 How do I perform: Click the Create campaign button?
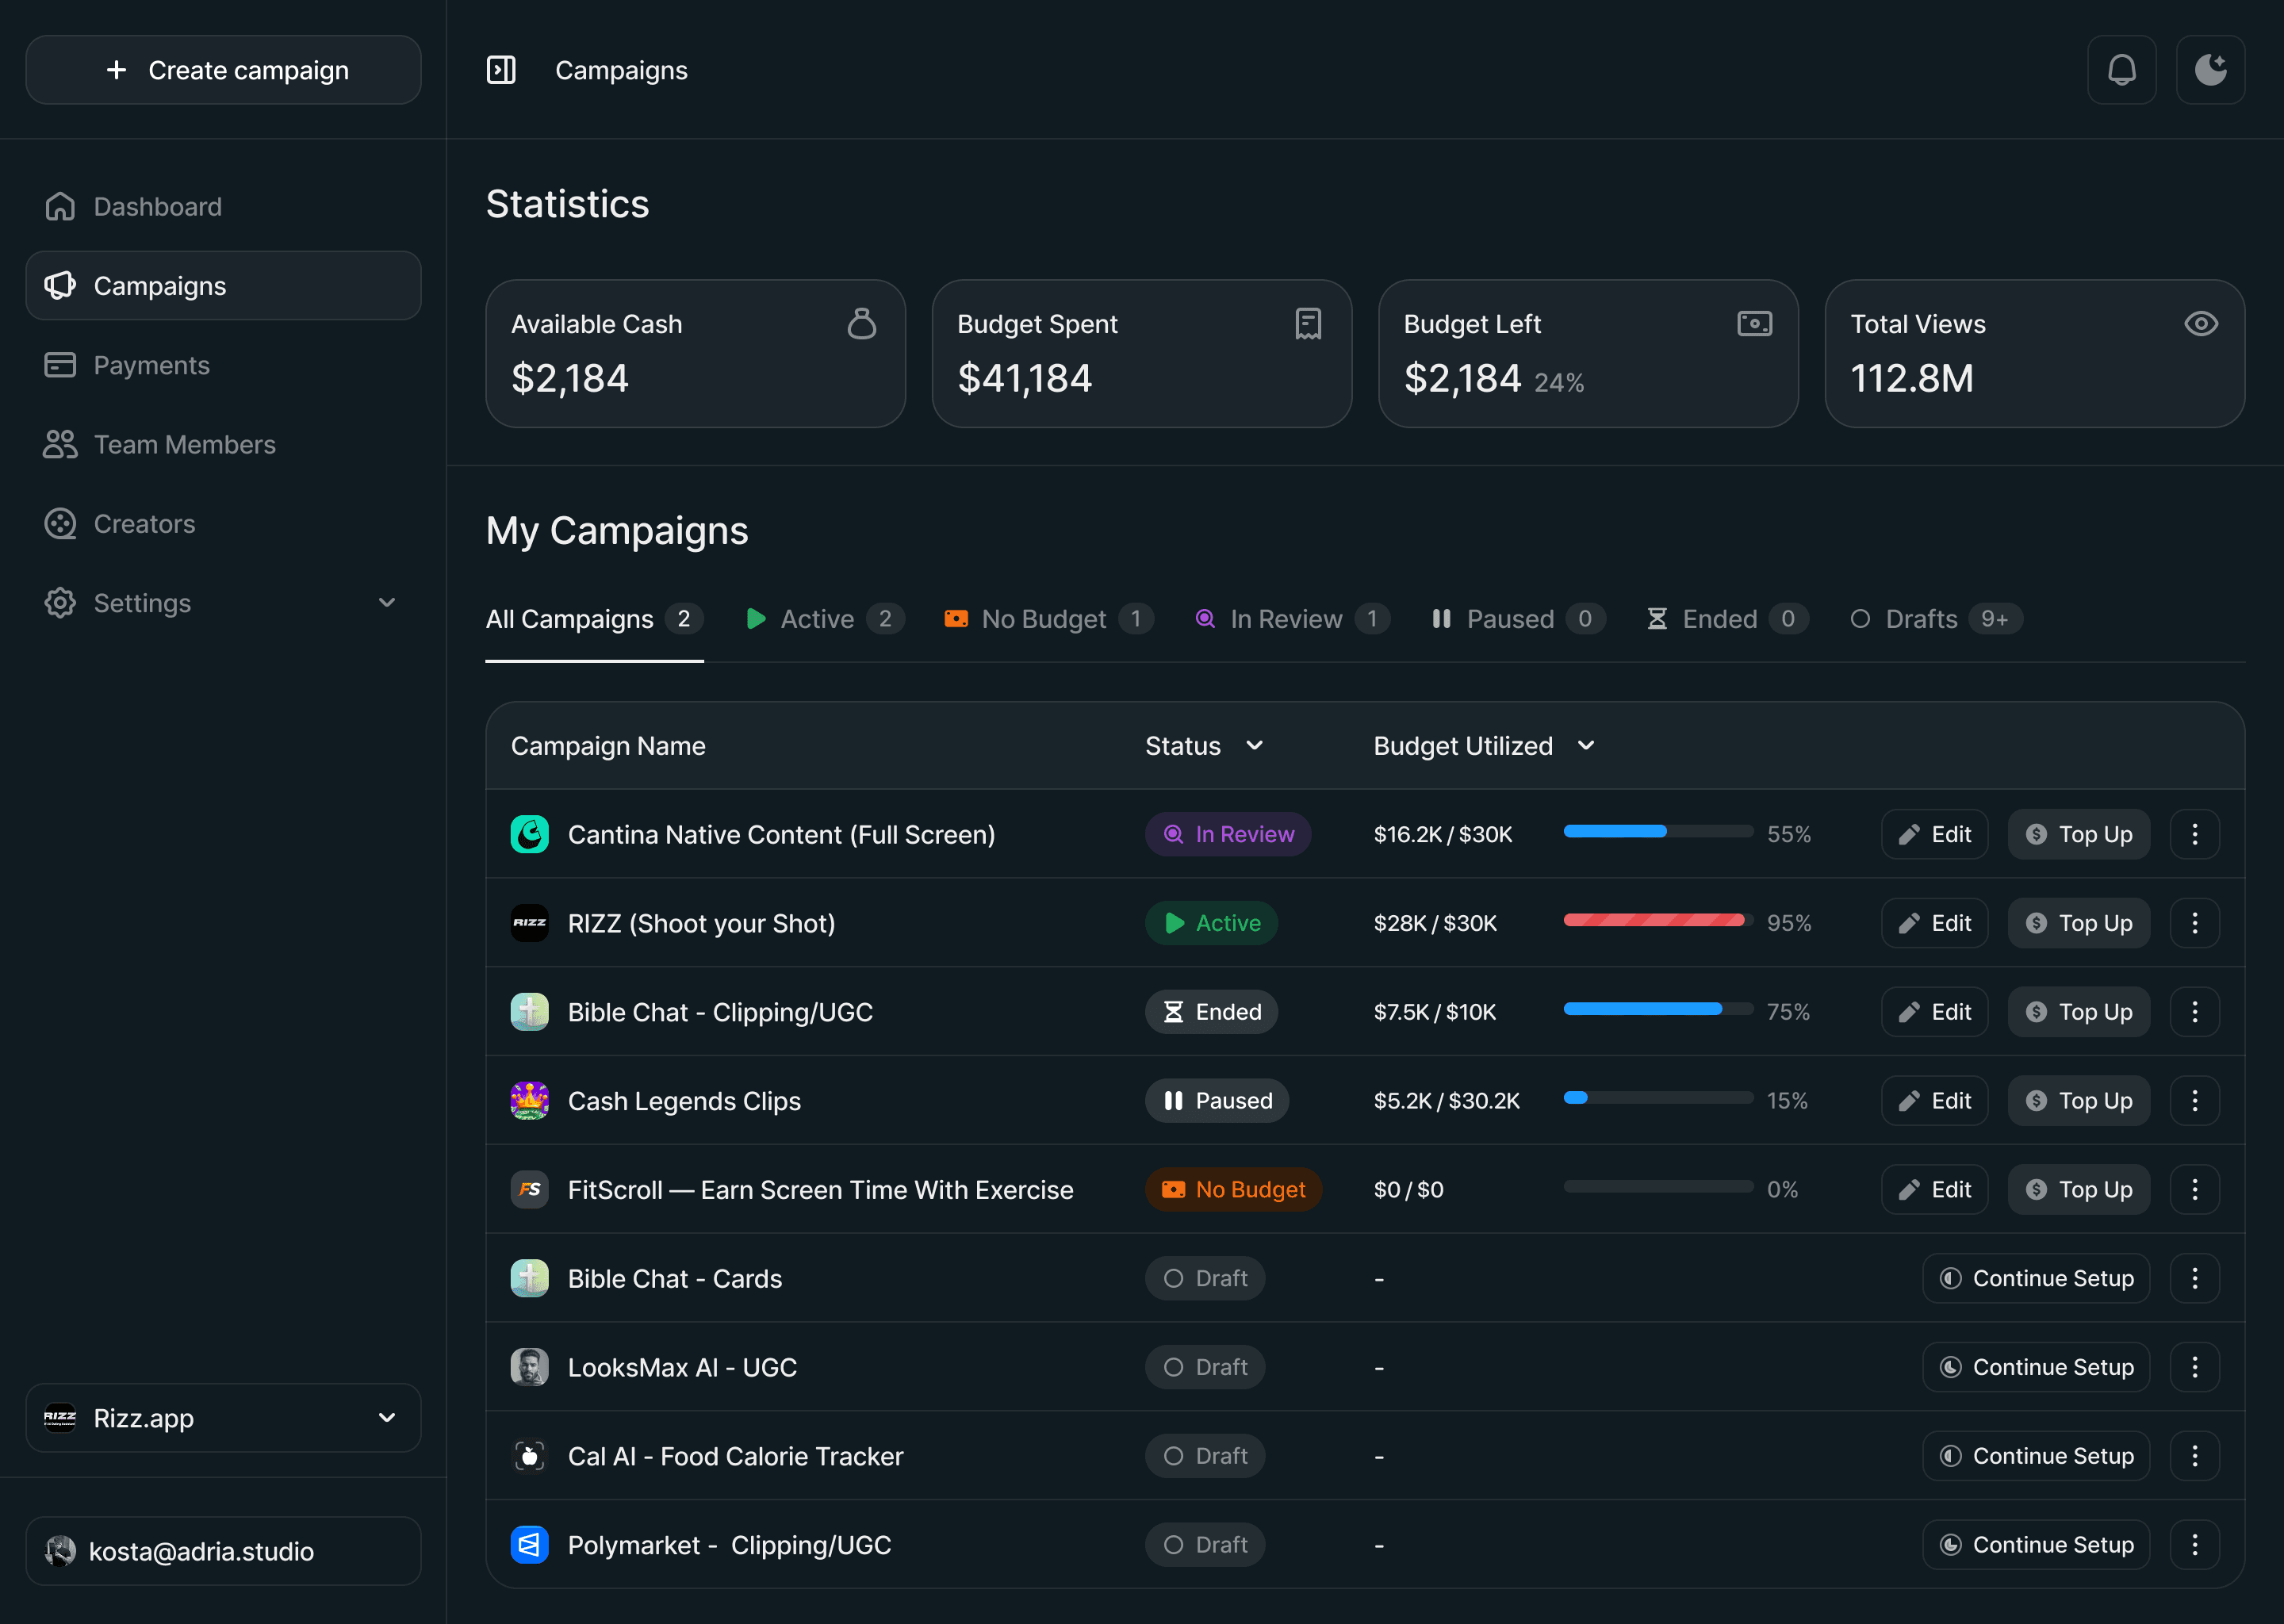point(223,70)
